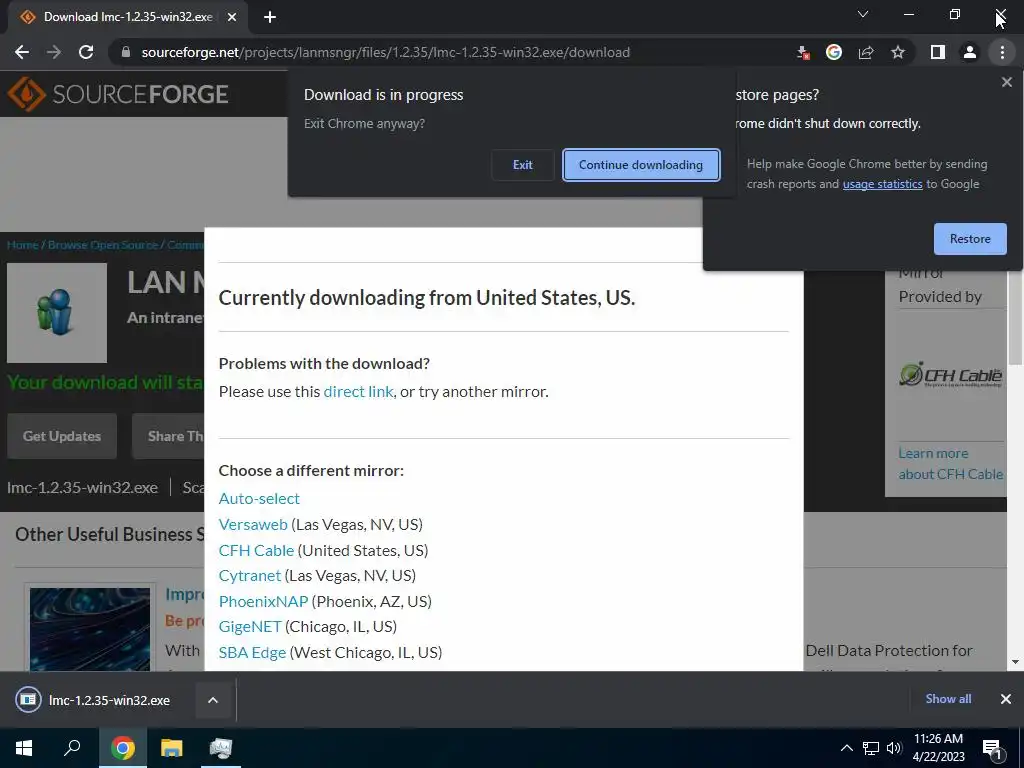Open the Chrome profile menu

tap(970, 52)
